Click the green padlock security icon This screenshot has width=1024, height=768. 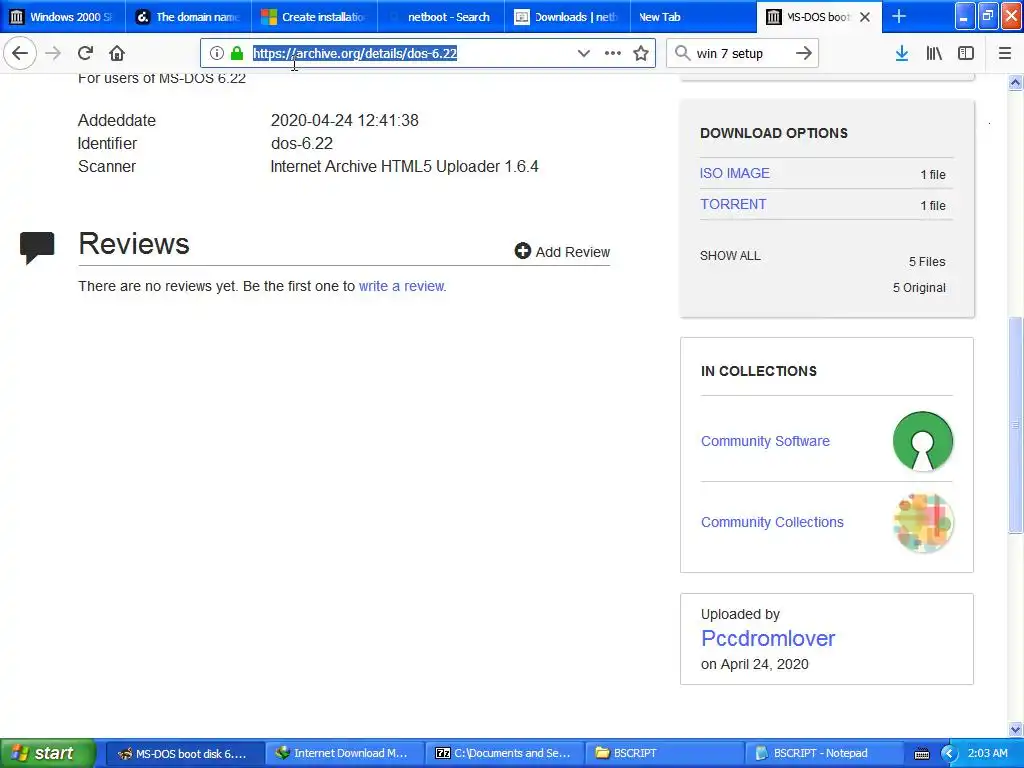(237, 54)
